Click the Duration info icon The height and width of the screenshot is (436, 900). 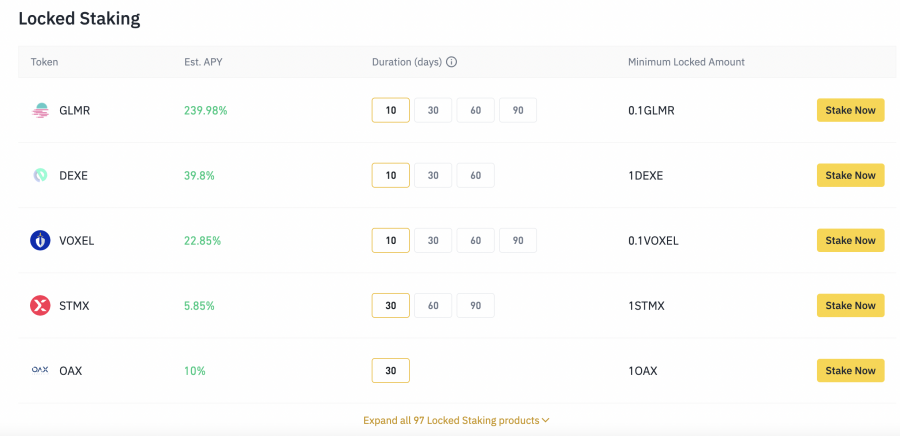point(451,62)
